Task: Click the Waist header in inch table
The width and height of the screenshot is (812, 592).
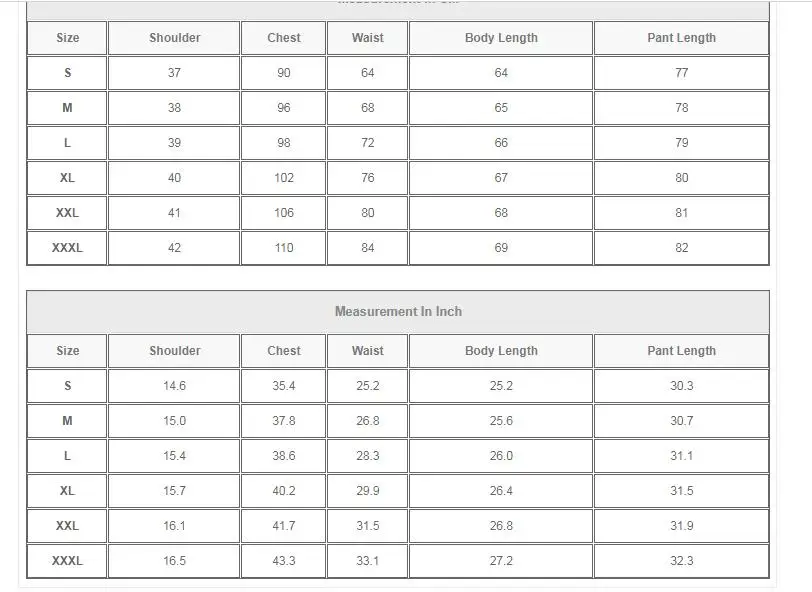Action: pos(368,351)
